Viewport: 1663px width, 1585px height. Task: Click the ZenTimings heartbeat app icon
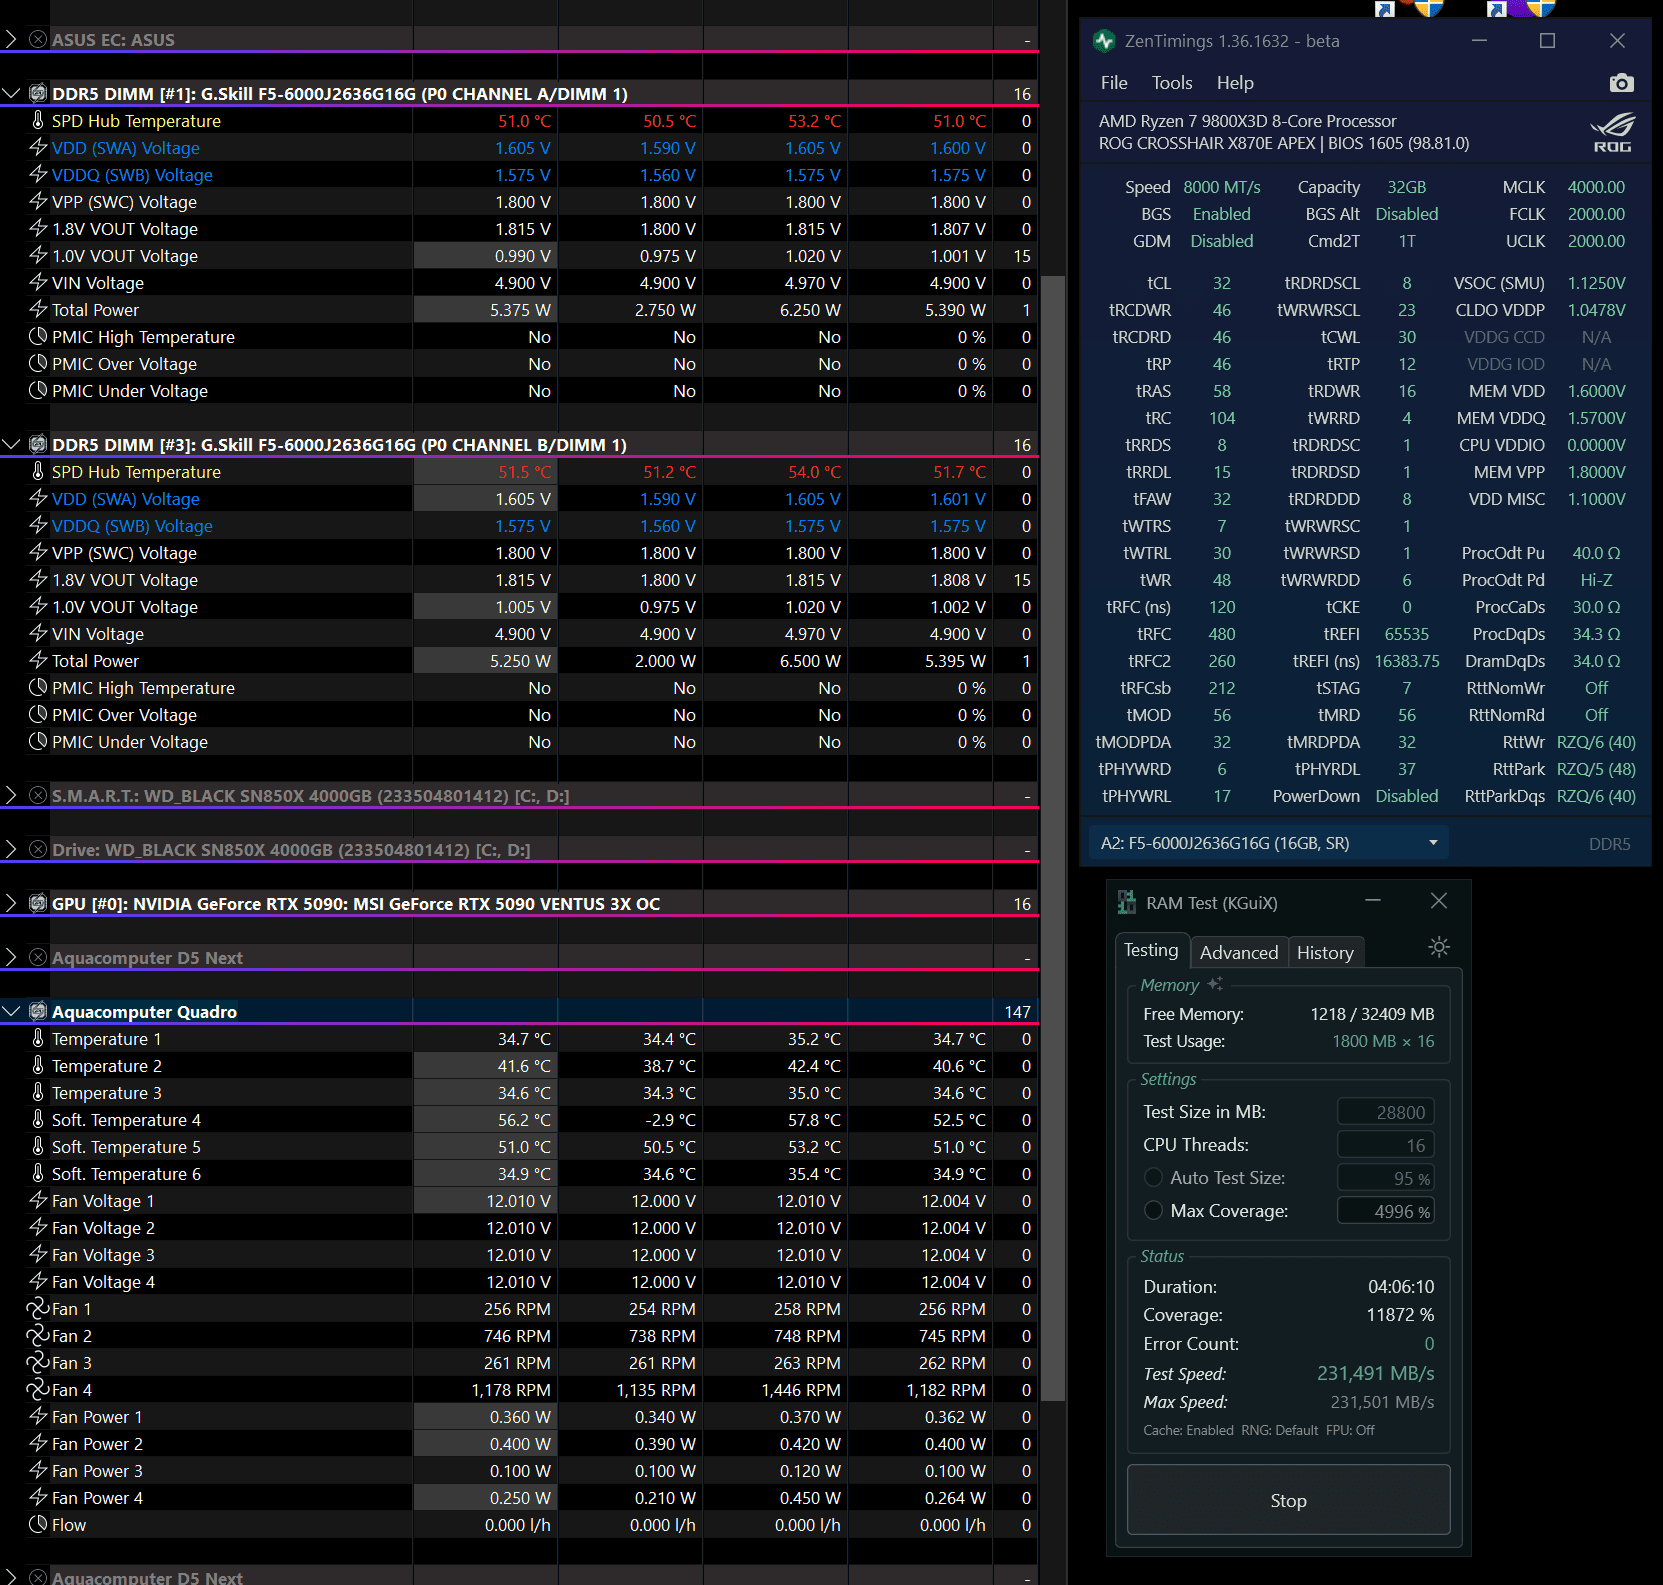pyautogui.click(x=1104, y=41)
